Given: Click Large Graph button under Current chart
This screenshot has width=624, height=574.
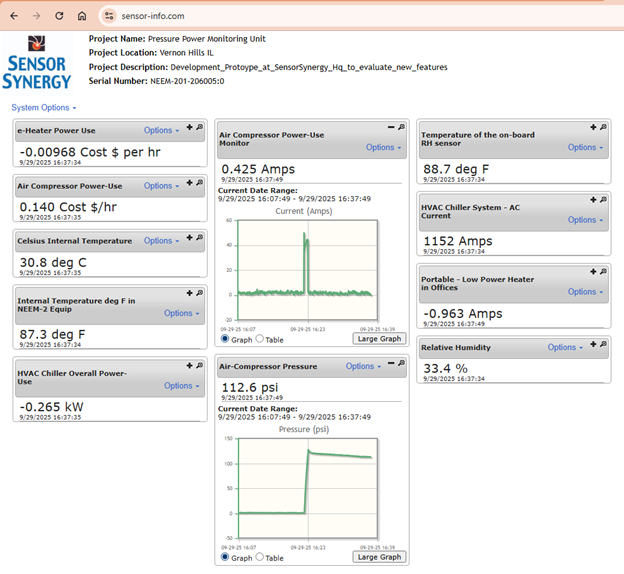Looking at the screenshot, I should (x=379, y=339).
